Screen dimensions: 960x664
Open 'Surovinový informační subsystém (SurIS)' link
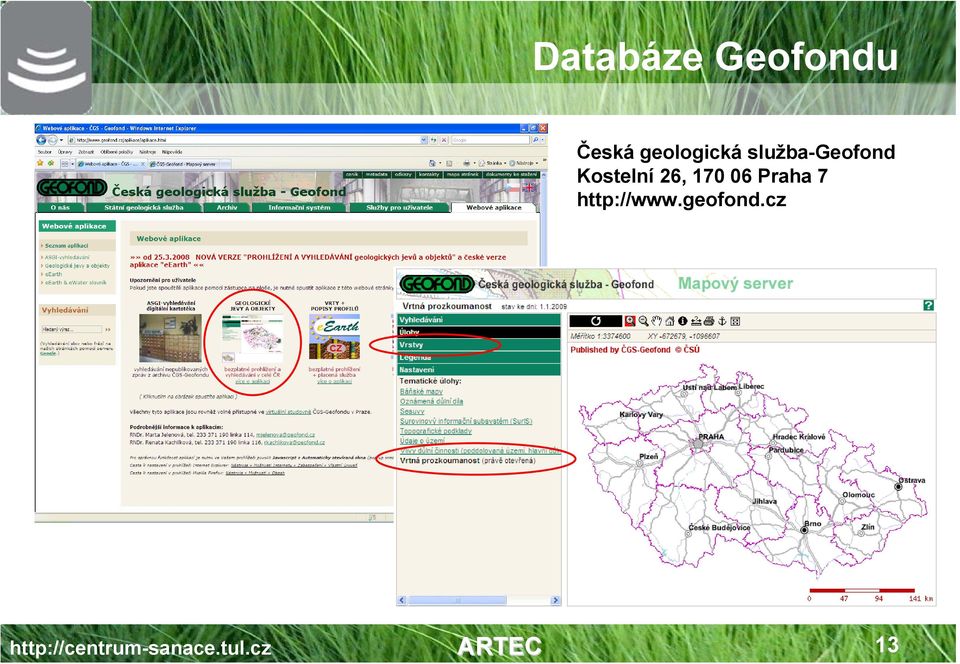[x=466, y=421]
